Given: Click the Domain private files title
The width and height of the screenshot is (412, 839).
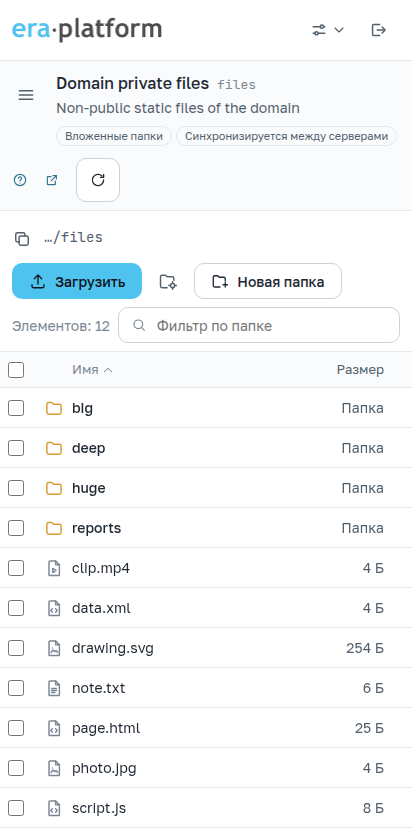Looking at the screenshot, I should pos(133,83).
